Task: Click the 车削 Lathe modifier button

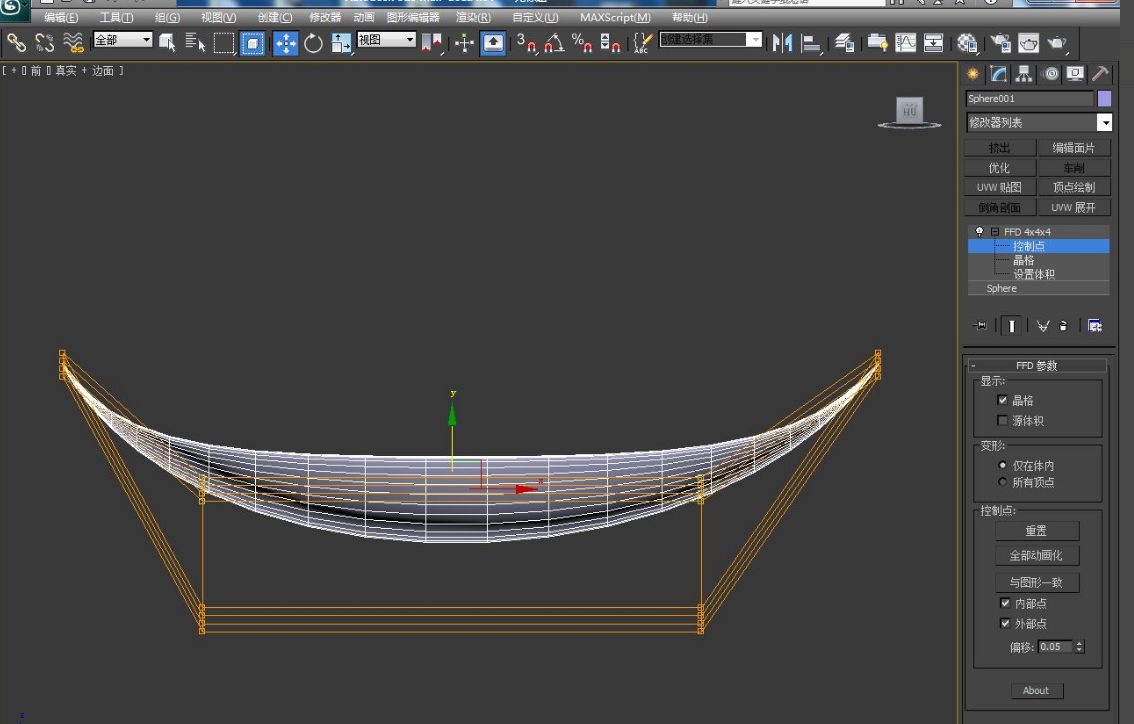Action: [x=1076, y=167]
